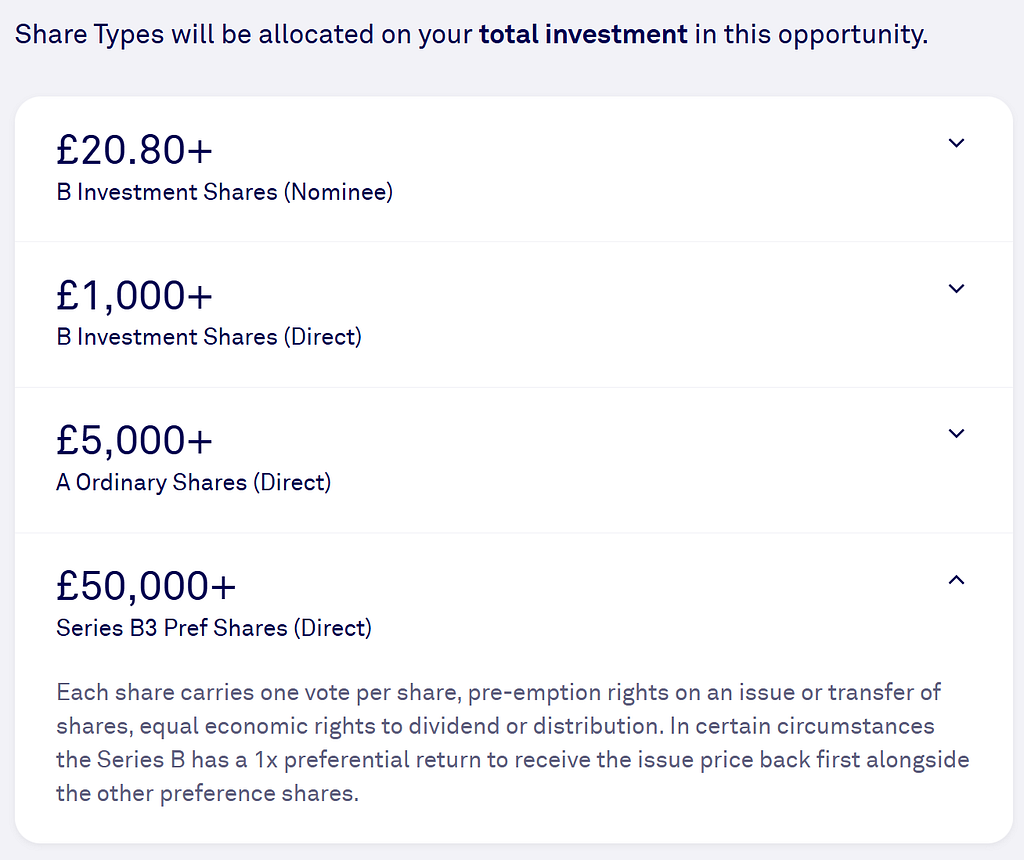Click "the other preference shares" closing line
Viewport: 1024px width, 860px height.
[x=208, y=793]
